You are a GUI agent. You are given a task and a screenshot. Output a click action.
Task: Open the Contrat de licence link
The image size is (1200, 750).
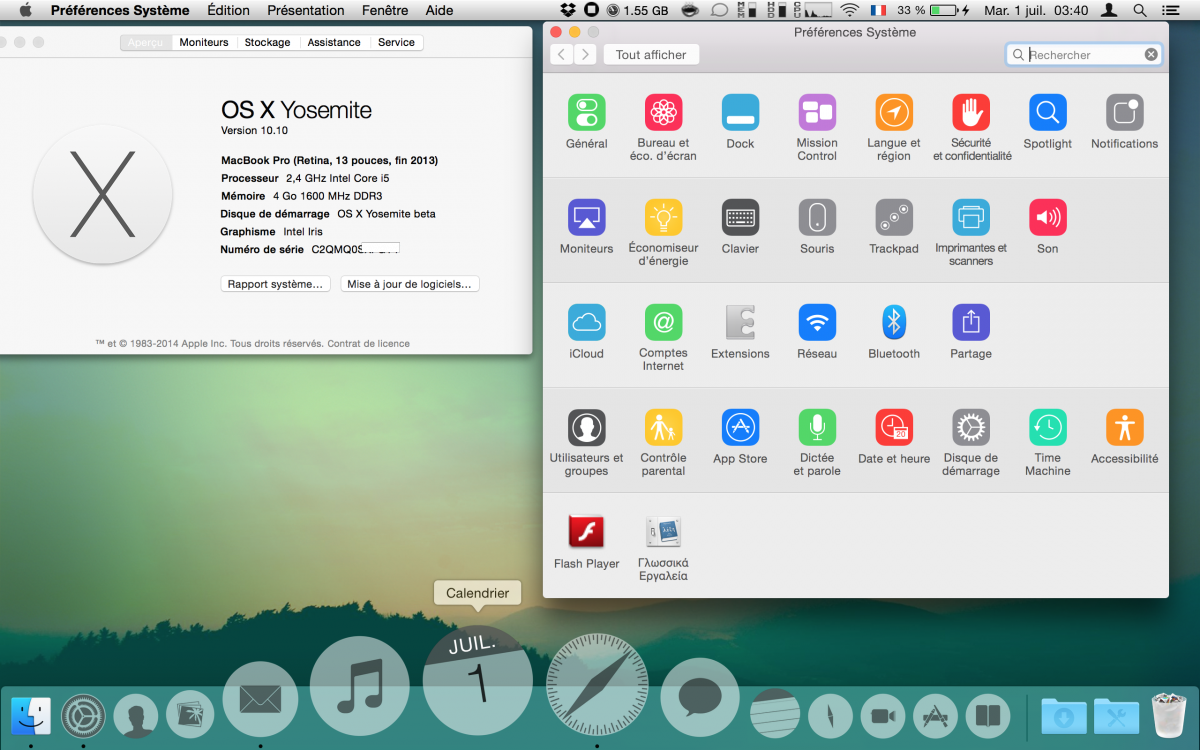pos(368,343)
